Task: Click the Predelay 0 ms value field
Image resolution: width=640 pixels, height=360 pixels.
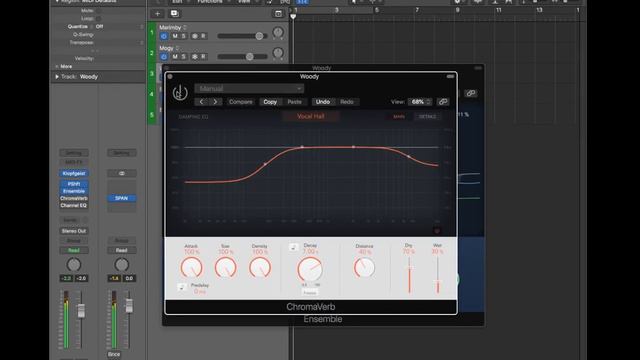Action: coord(200,291)
